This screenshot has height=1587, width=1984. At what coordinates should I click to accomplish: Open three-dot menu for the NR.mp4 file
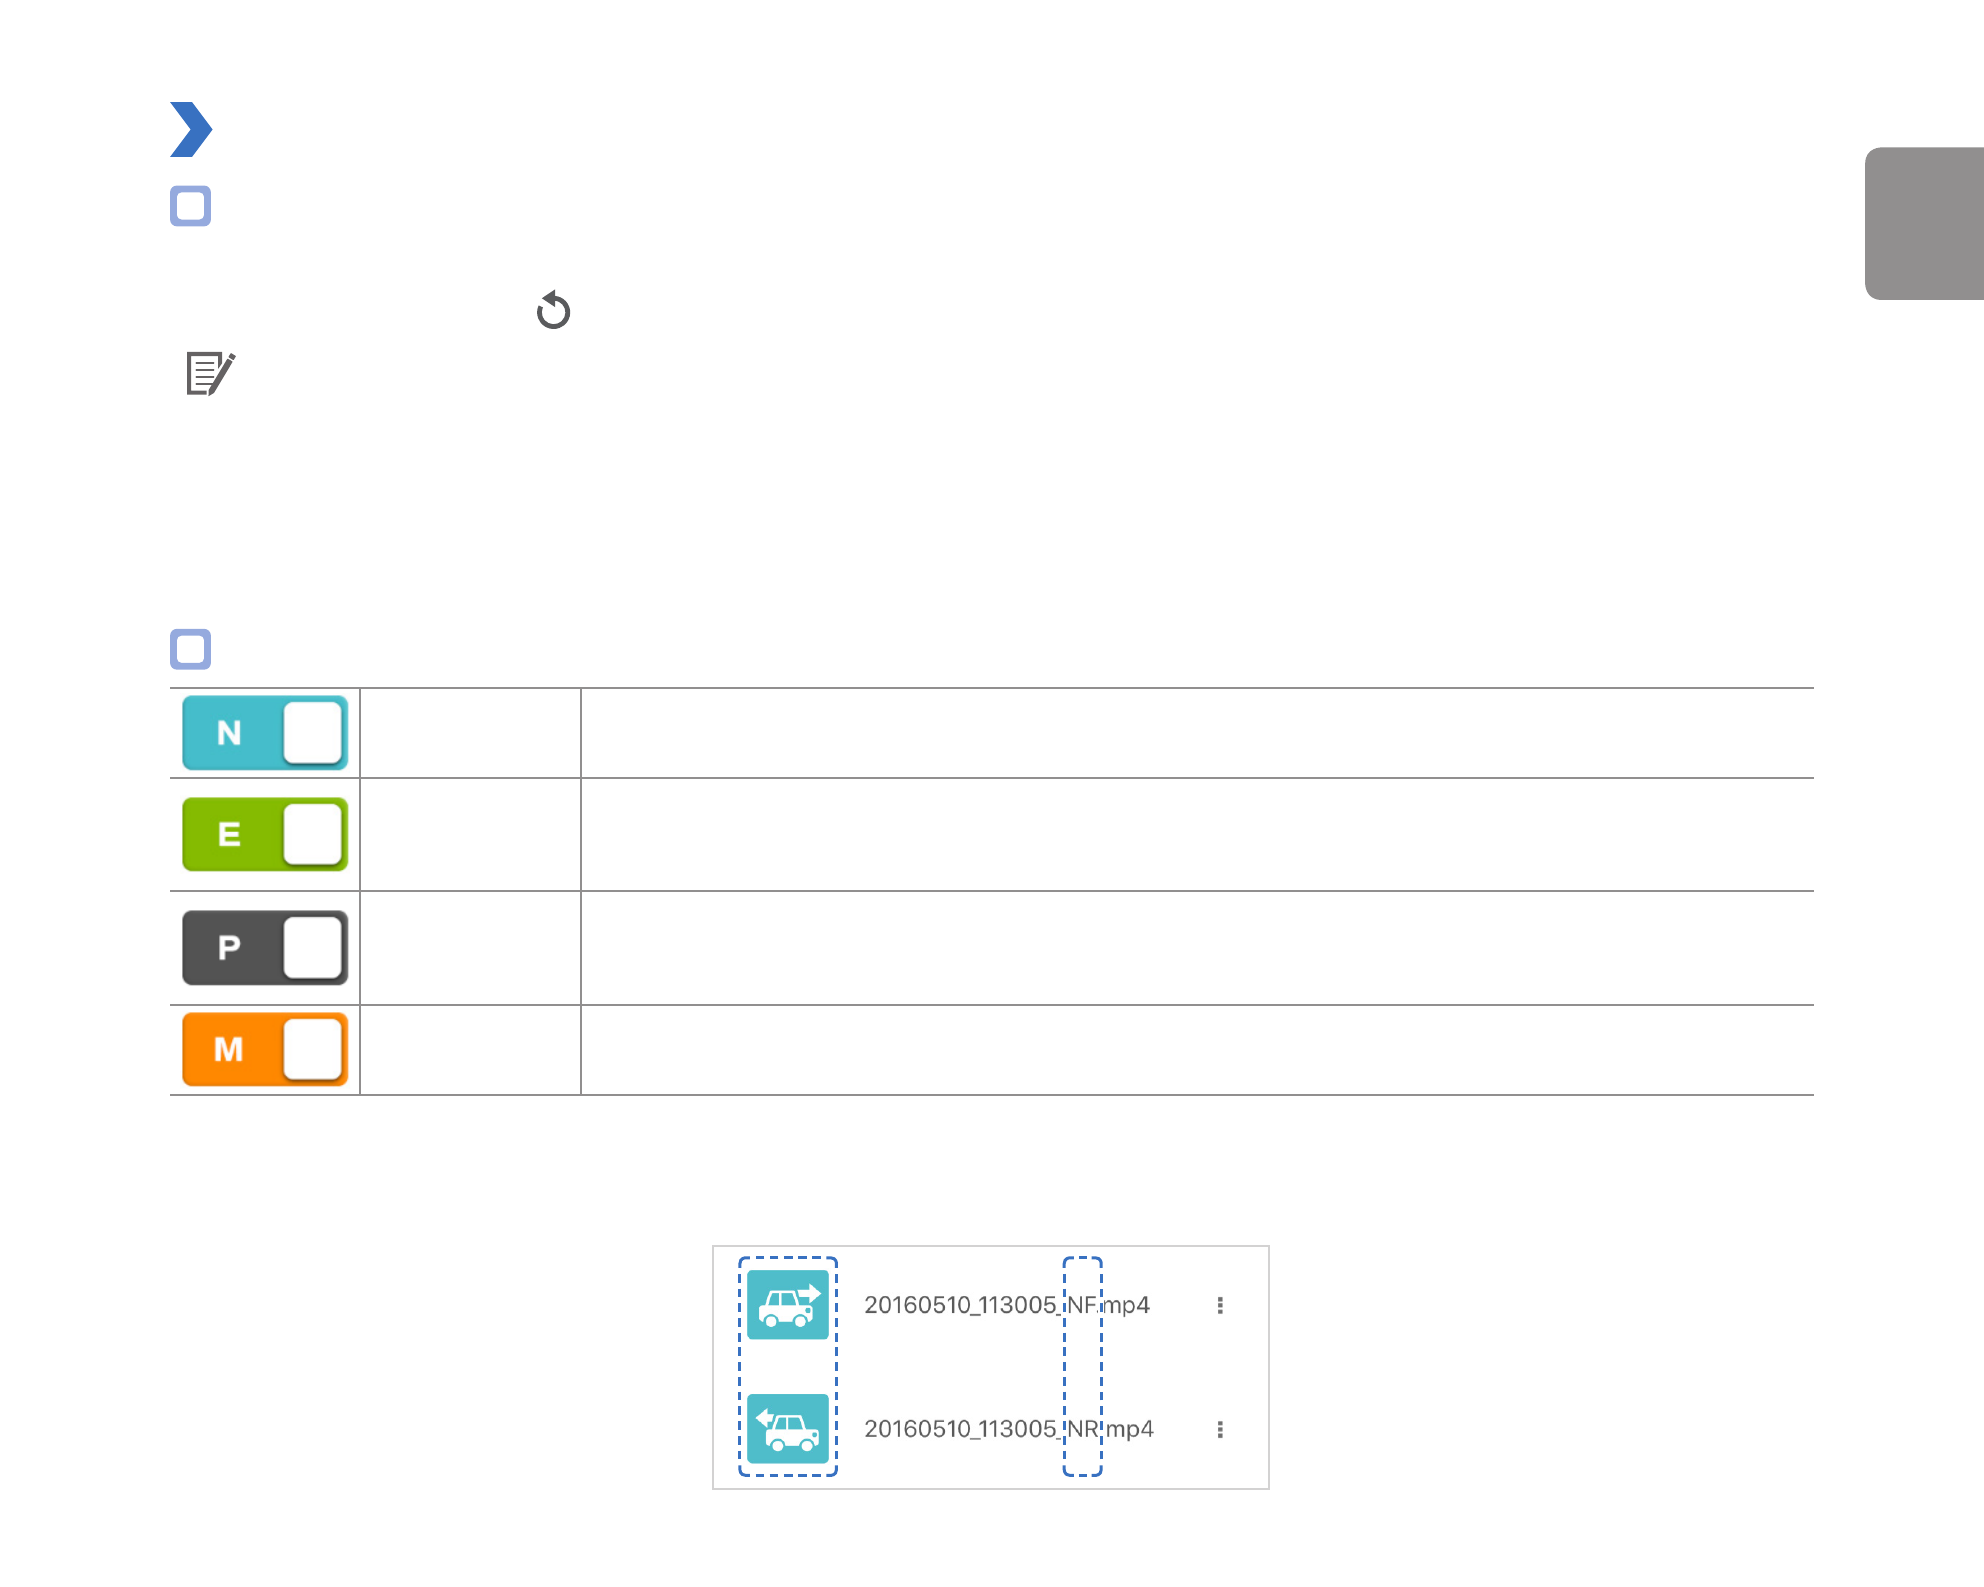(1220, 1429)
